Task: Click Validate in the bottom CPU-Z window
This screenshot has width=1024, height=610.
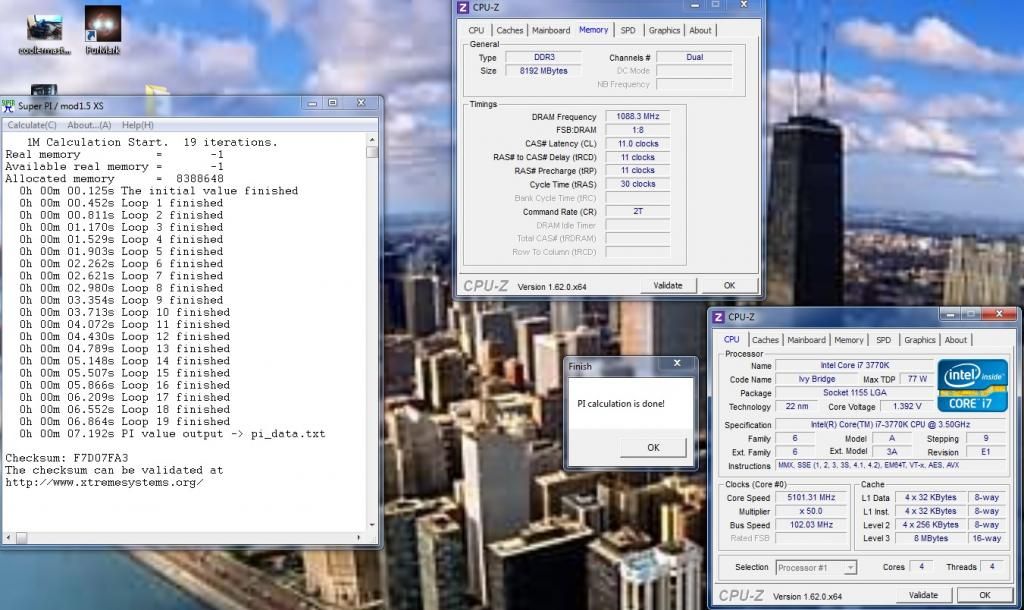Action: 922,595
